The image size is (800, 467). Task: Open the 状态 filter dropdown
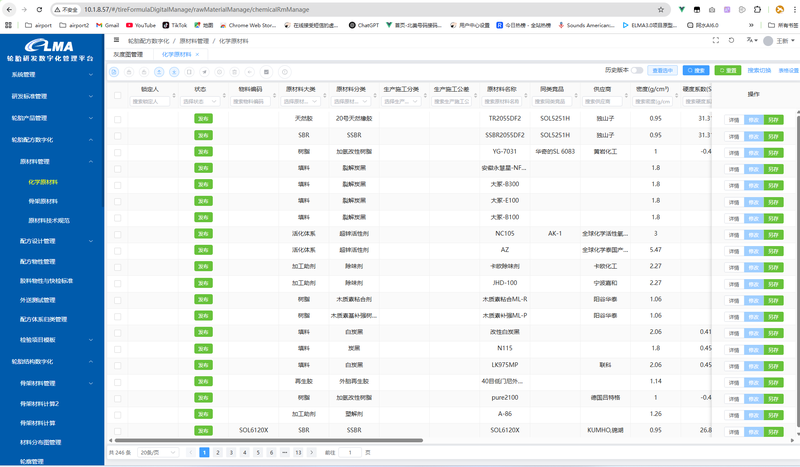pyautogui.click(x=201, y=102)
